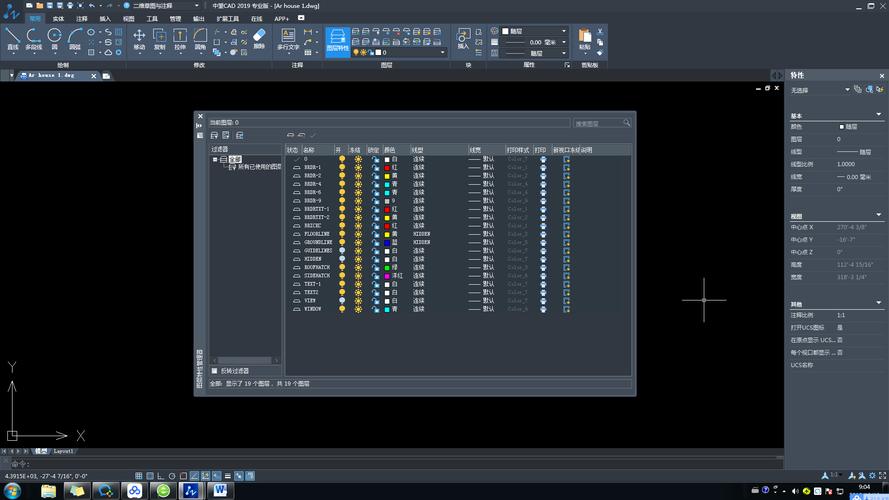
Task: Open the layer dropdown in the ribbon
Action: (443, 52)
